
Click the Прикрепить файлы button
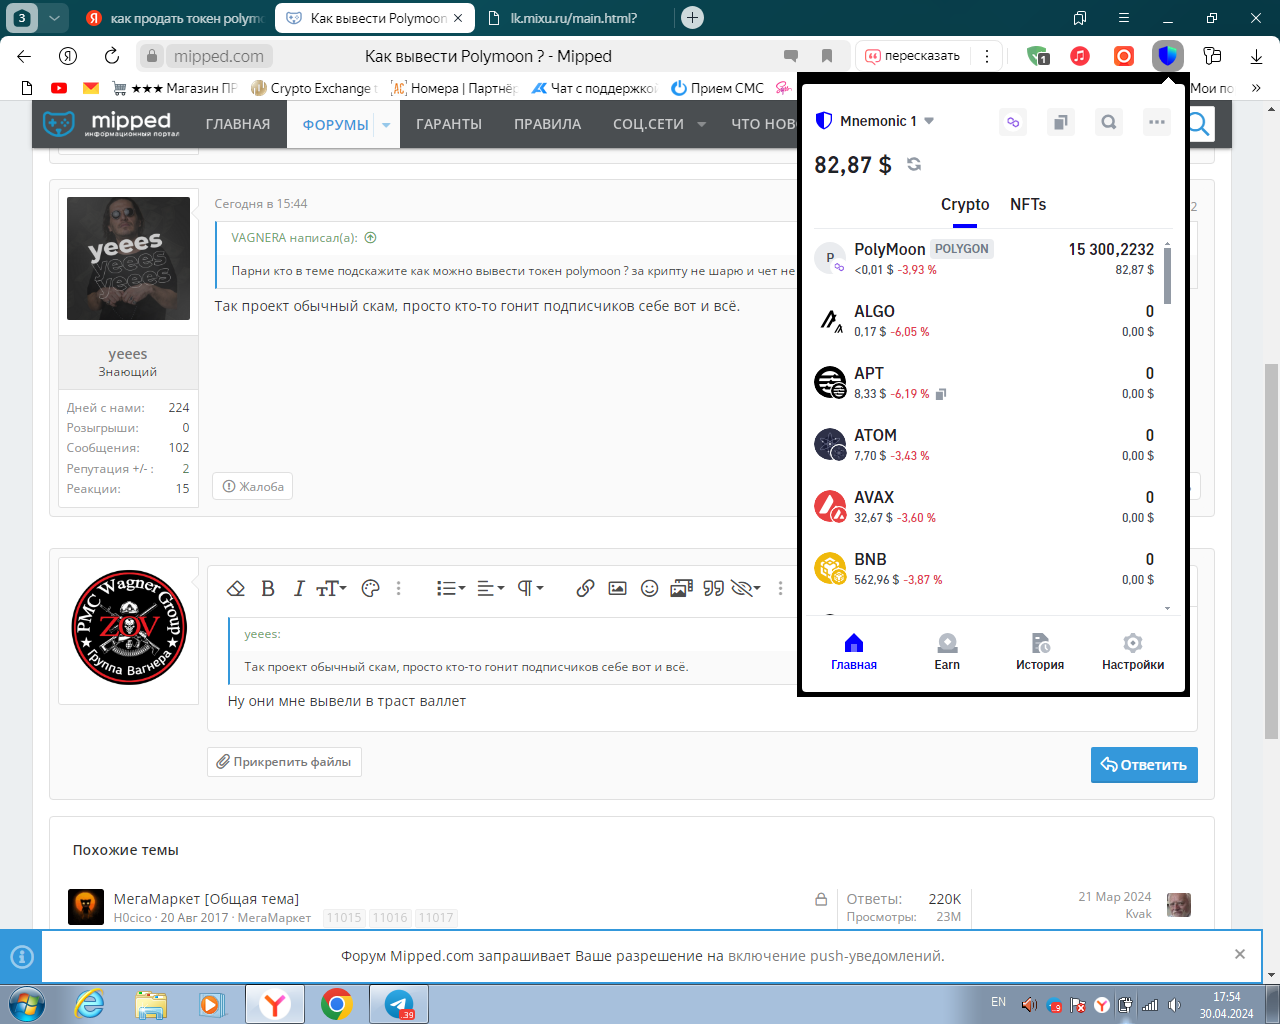[285, 762]
